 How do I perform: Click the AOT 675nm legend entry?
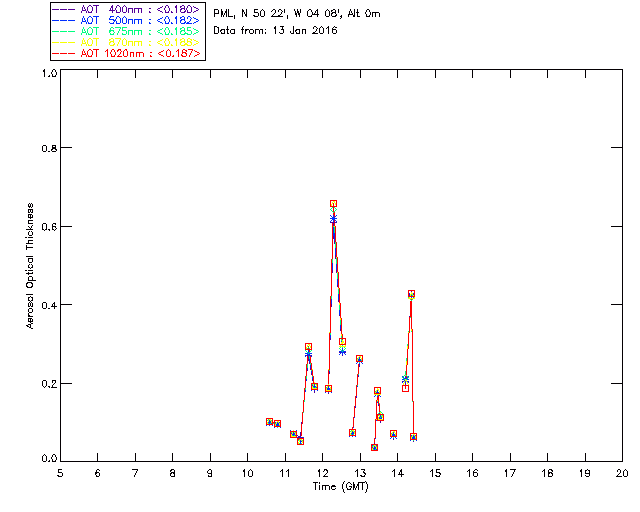tap(127, 31)
